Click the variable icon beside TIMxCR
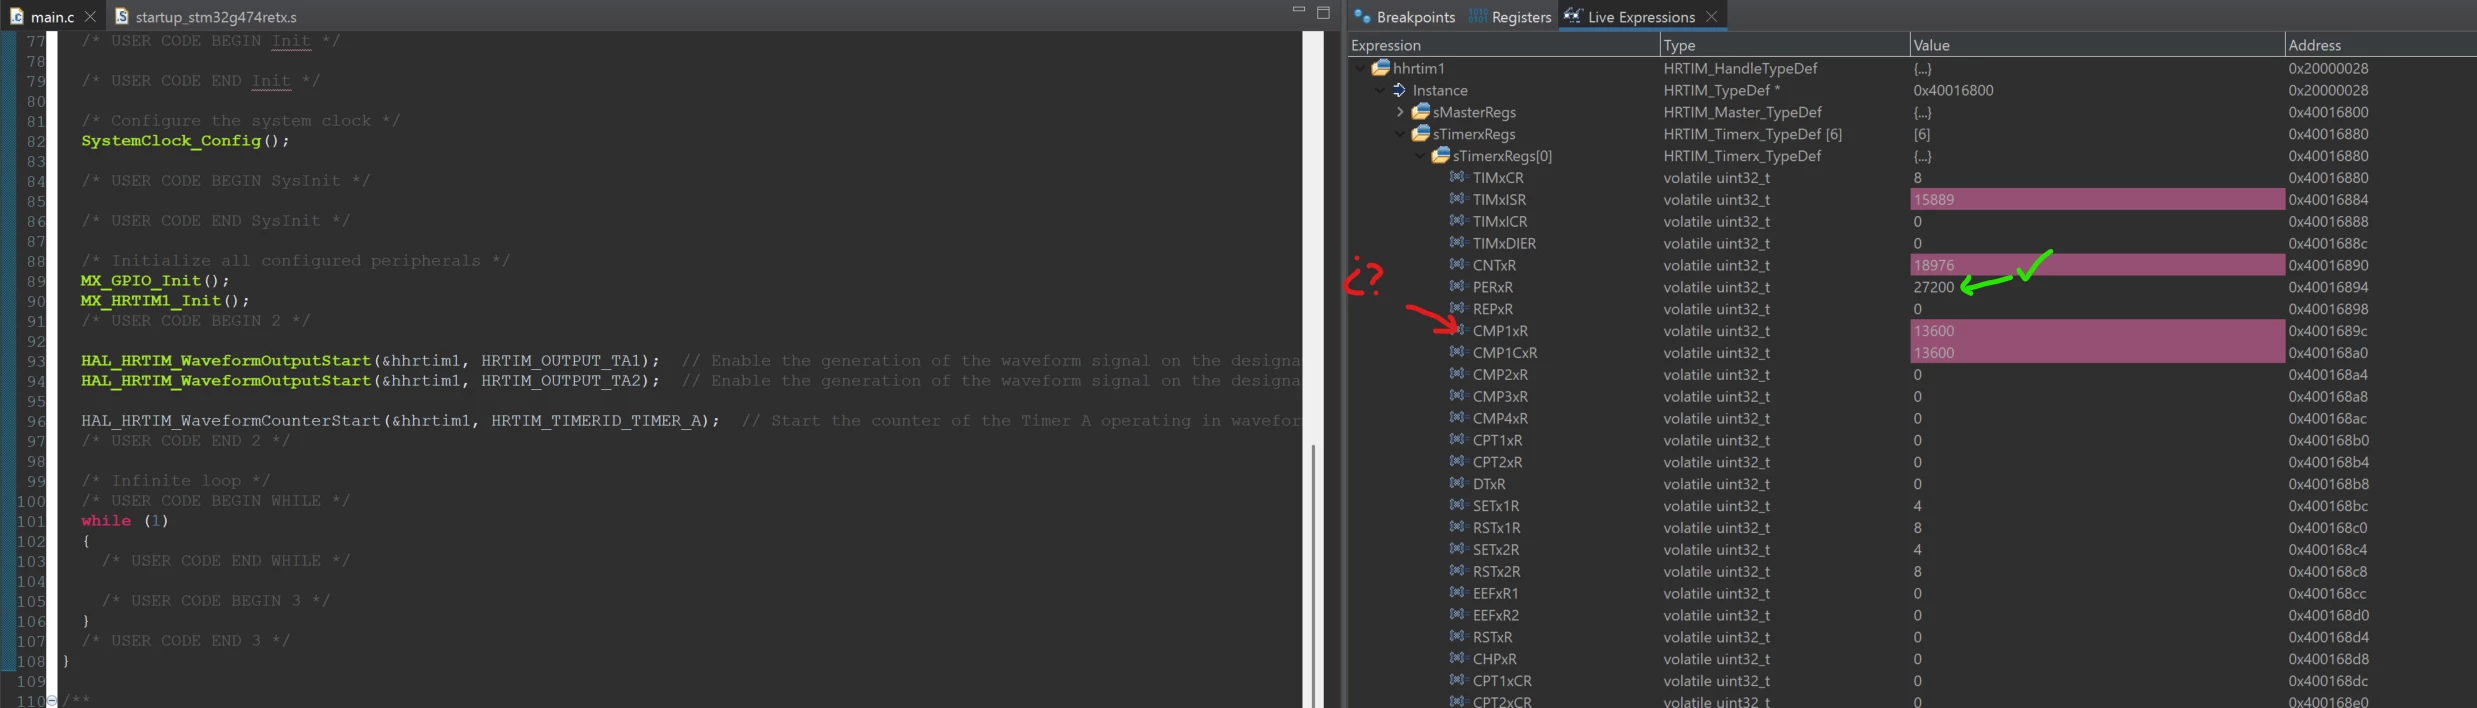 [x=1458, y=177]
